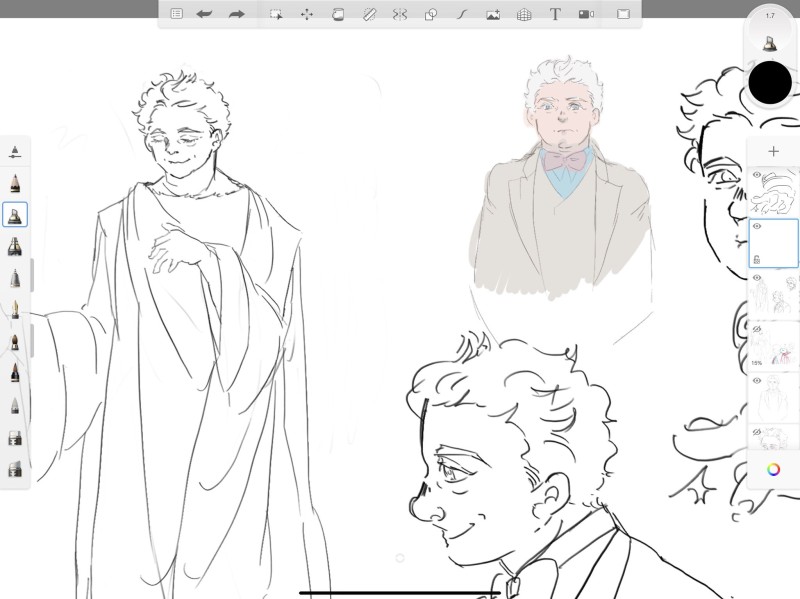
Task: Select the top hand-sketch layer thumbnail
Action: (773, 192)
